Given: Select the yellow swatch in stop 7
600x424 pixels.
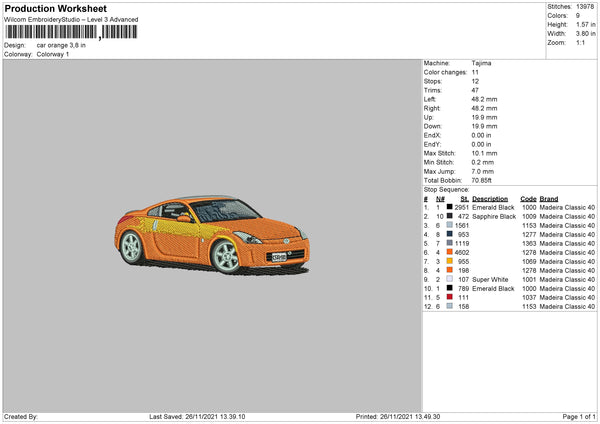Looking at the screenshot, I should coord(451,261).
